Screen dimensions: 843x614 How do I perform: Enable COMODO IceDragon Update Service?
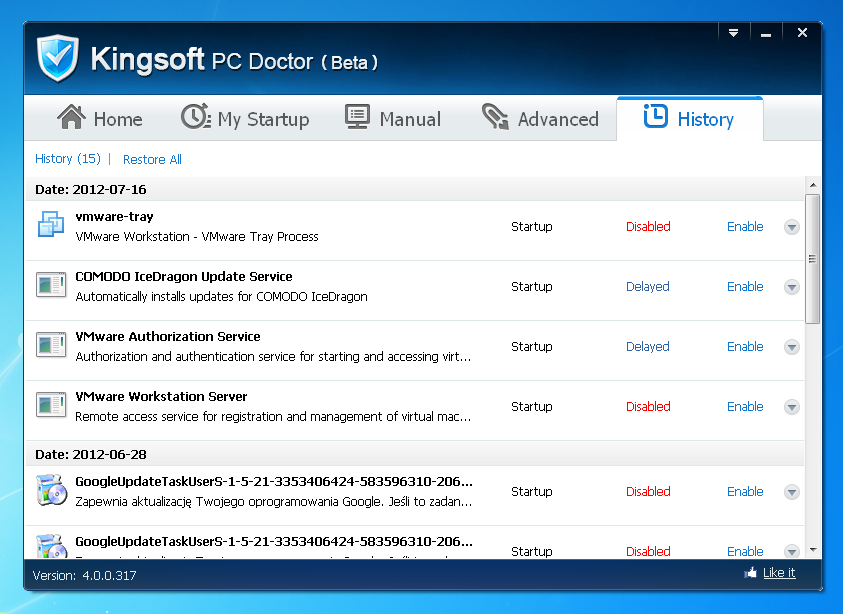745,287
